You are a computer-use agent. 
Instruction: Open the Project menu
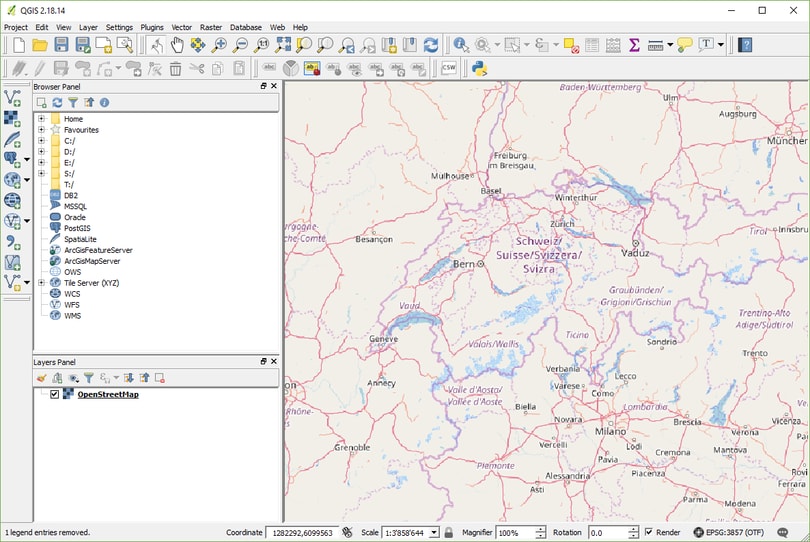click(16, 27)
